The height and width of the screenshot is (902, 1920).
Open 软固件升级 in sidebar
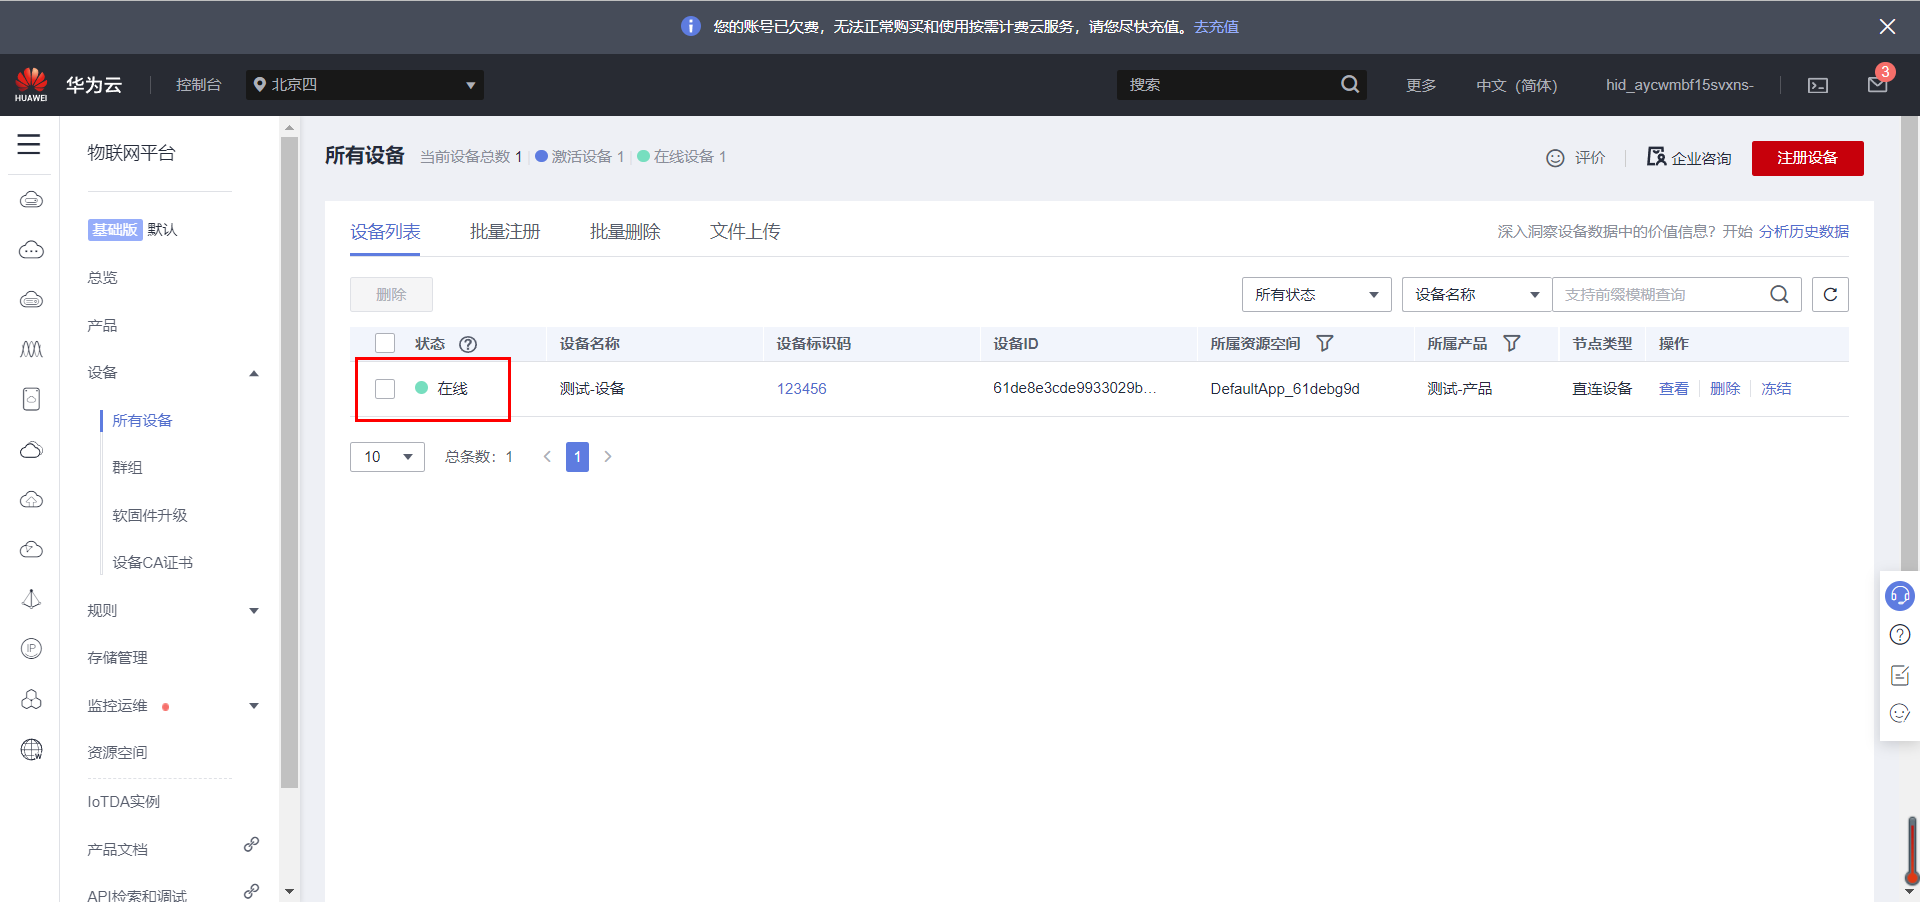[150, 515]
